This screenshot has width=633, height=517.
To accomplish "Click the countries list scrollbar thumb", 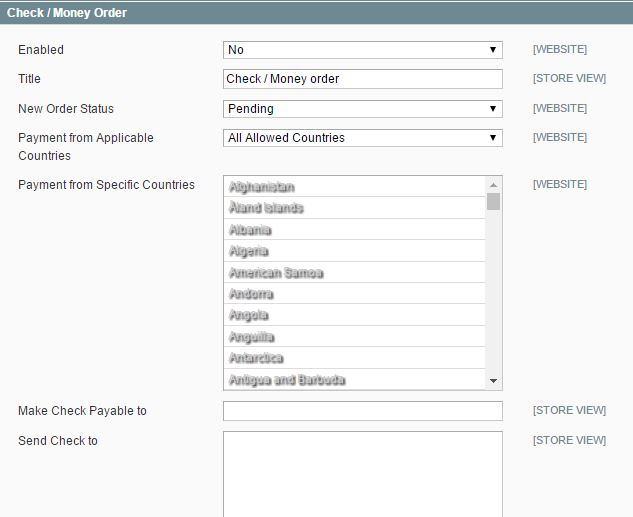I will coord(493,201).
